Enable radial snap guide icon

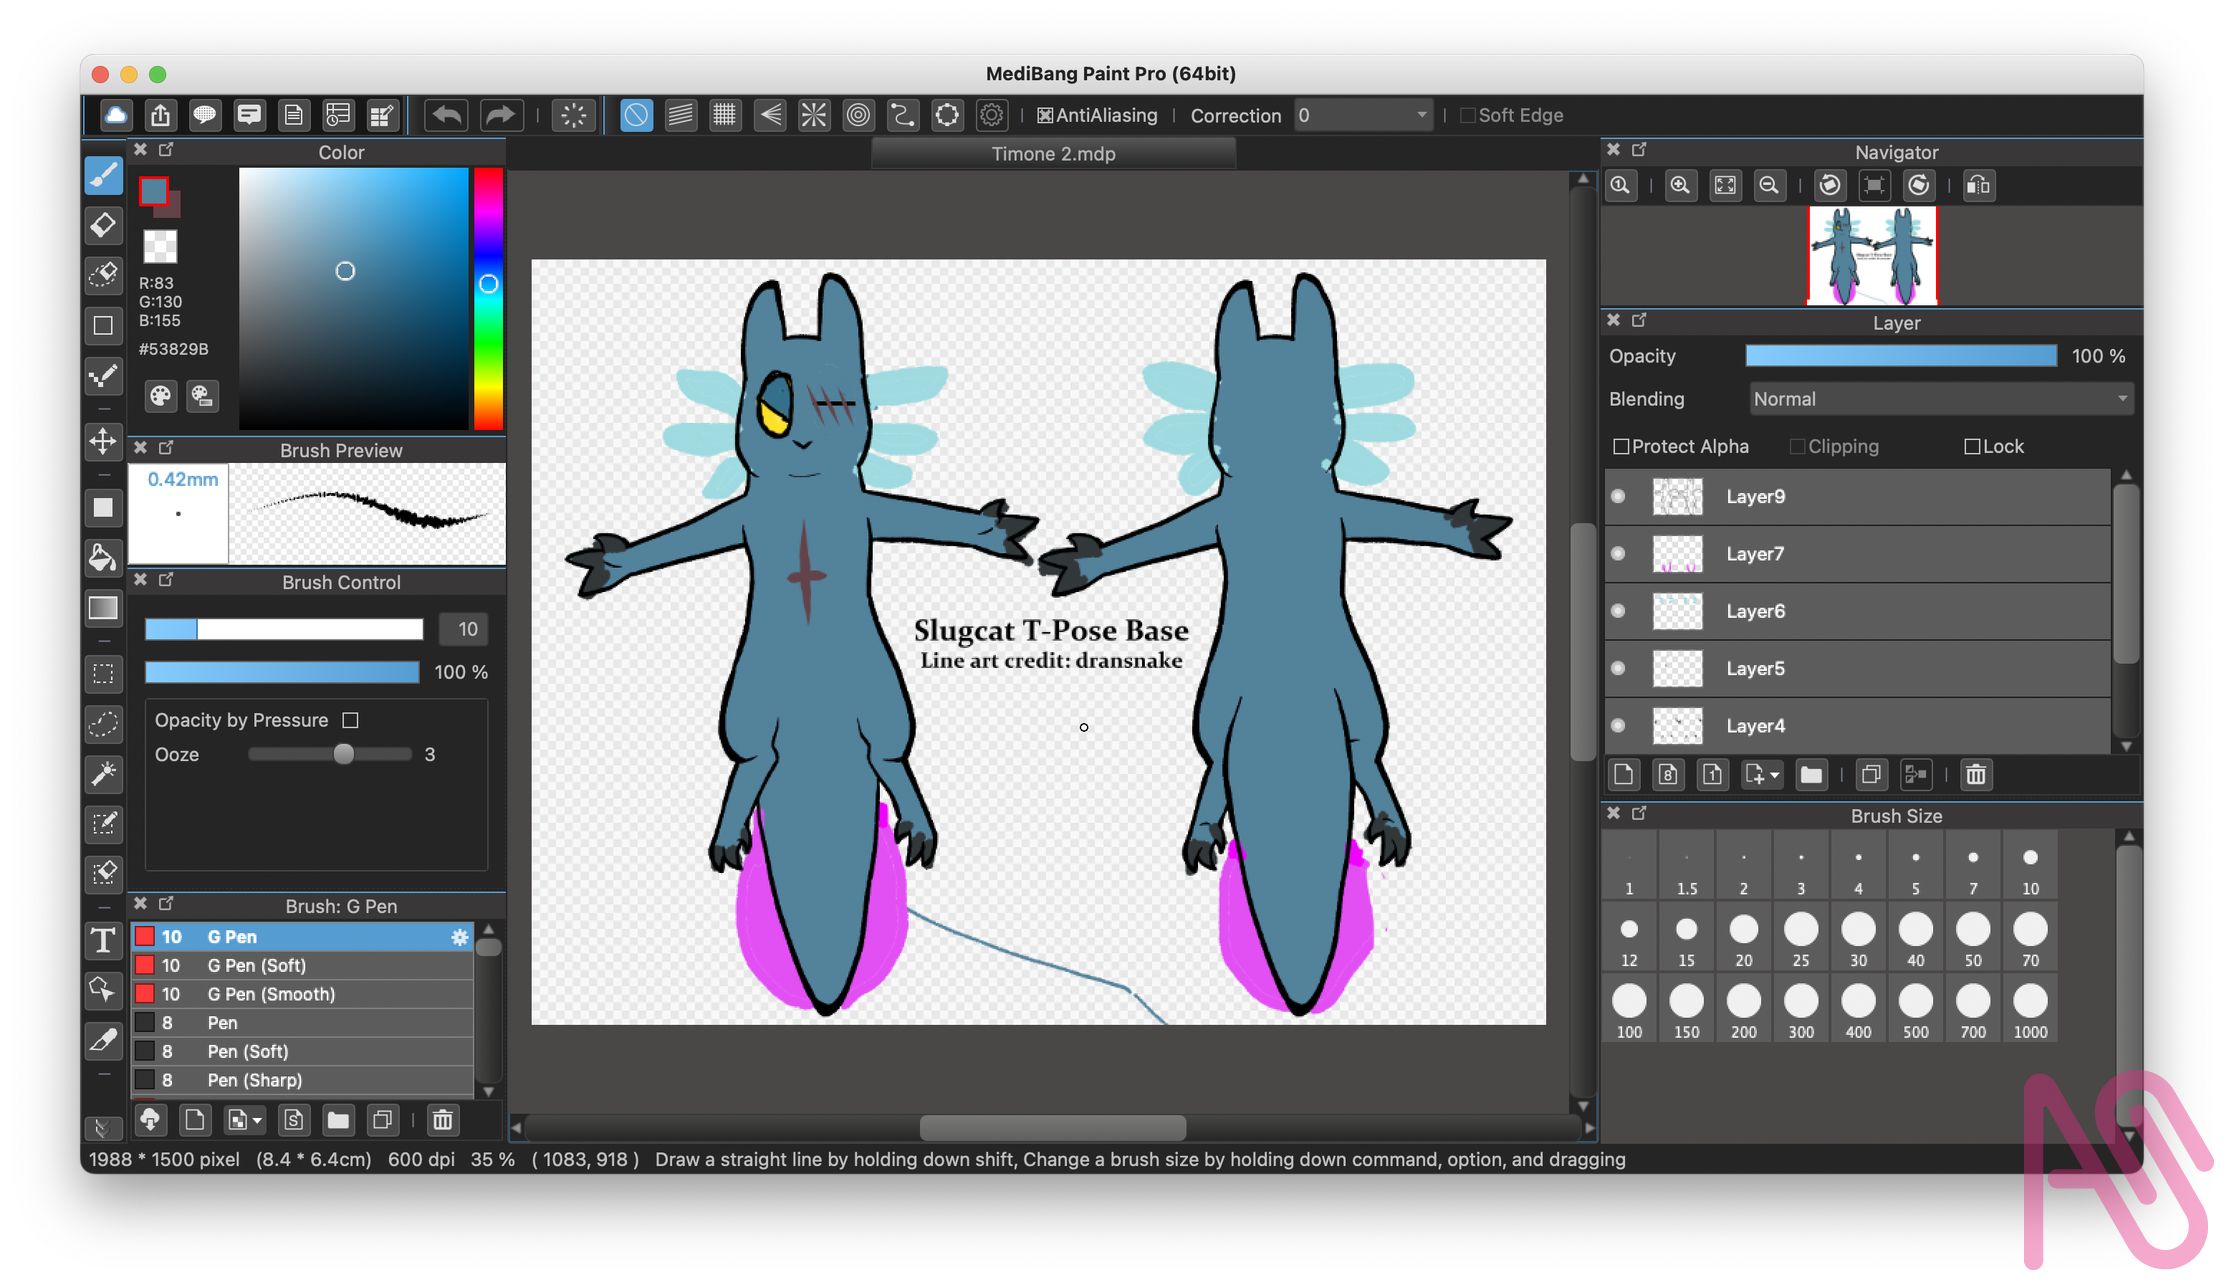[813, 115]
